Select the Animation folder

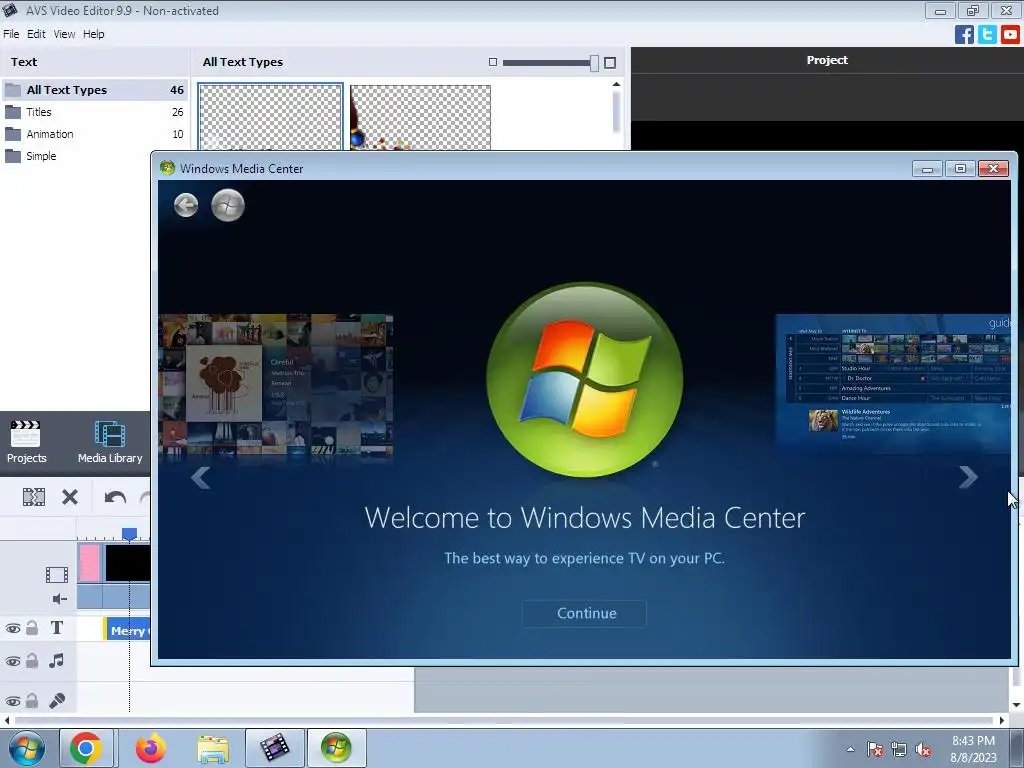tap(95, 134)
